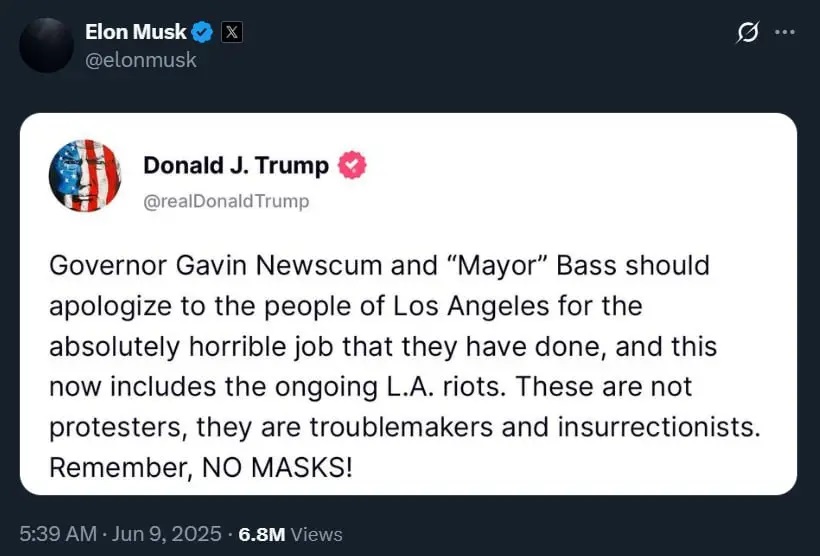The image size is (820, 556).
Task: Click the Jun 9, 2025 date
Action: (x=167, y=534)
